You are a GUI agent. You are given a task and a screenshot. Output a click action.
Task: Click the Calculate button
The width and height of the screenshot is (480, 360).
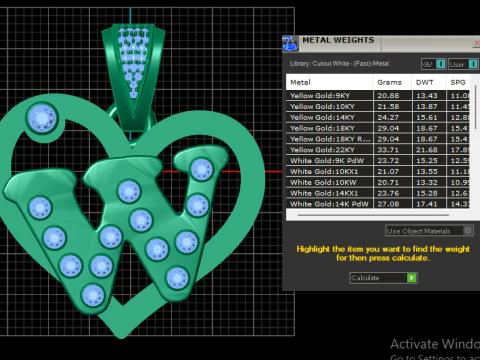point(383,278)
